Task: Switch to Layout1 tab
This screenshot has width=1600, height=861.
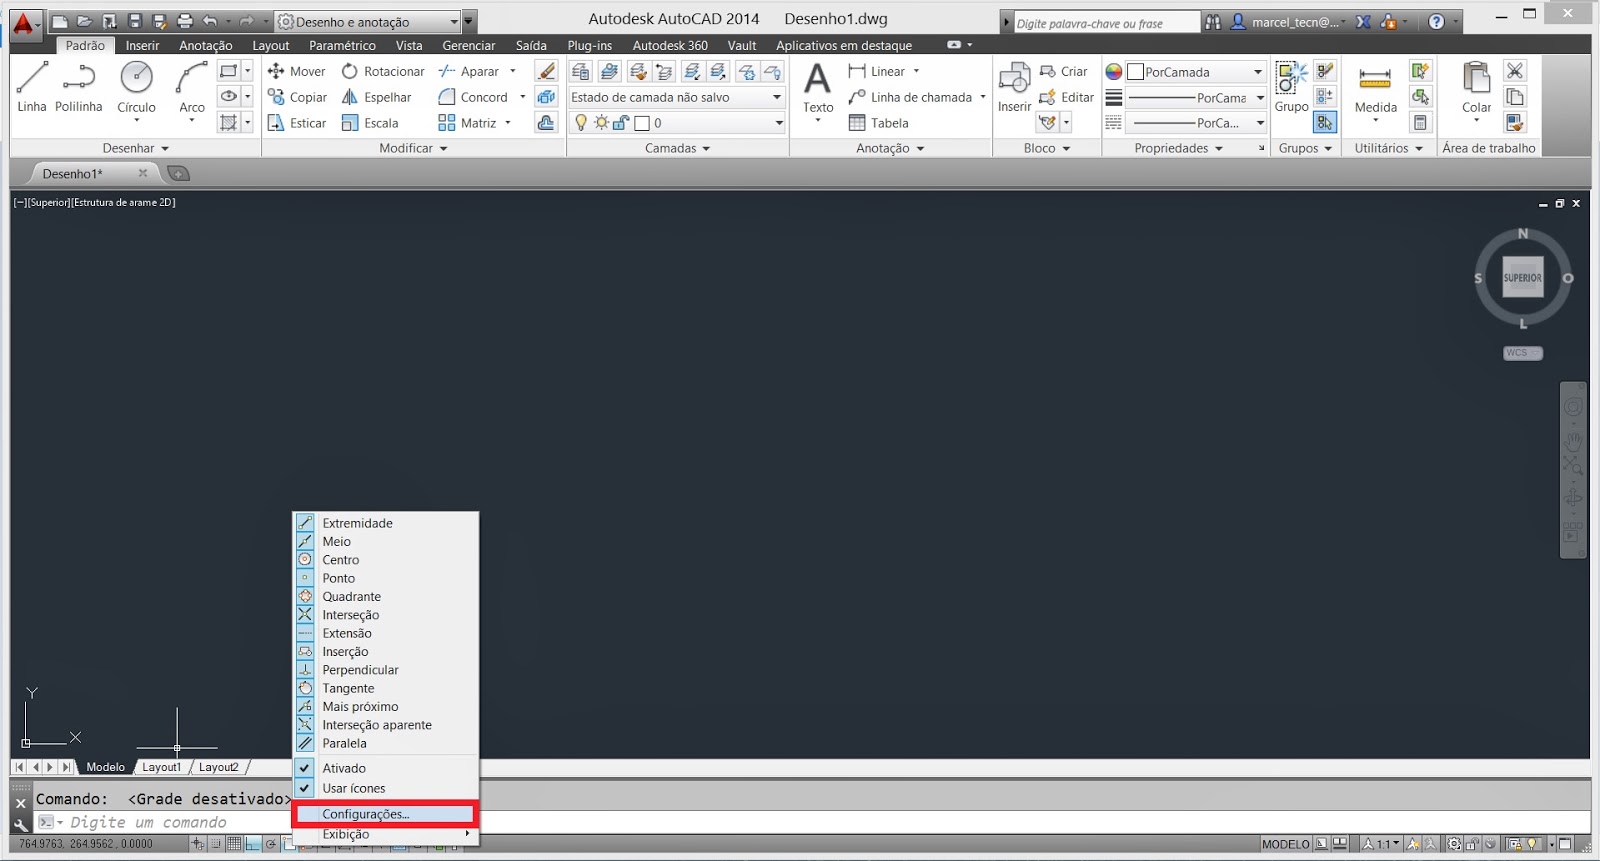Action: [161, 767]
